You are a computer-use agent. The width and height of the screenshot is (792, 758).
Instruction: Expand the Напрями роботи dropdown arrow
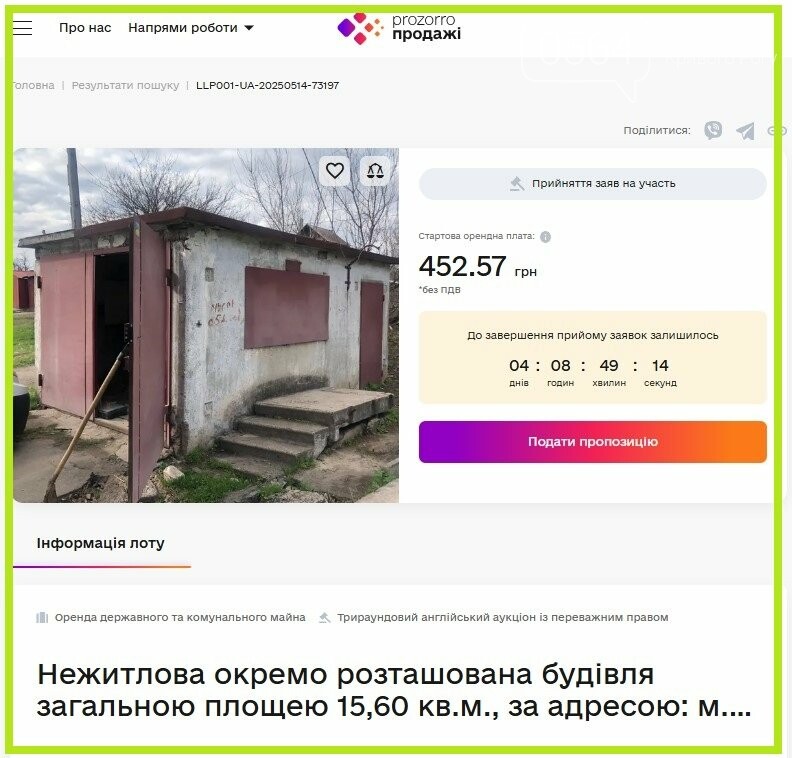[249, 28]
